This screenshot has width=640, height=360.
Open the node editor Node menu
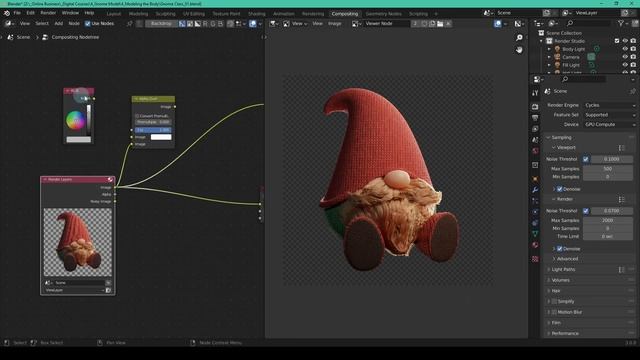(x=74, y=24)
